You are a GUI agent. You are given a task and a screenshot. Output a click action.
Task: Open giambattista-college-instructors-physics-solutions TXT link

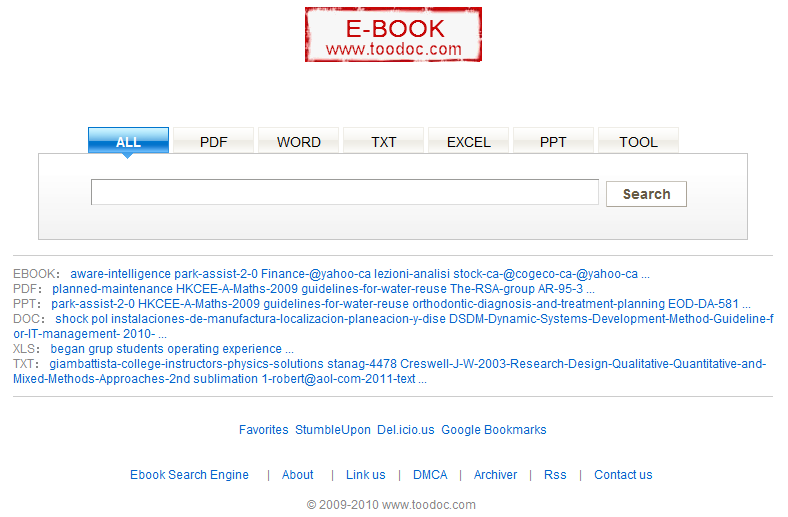click(x=186, y=364)
